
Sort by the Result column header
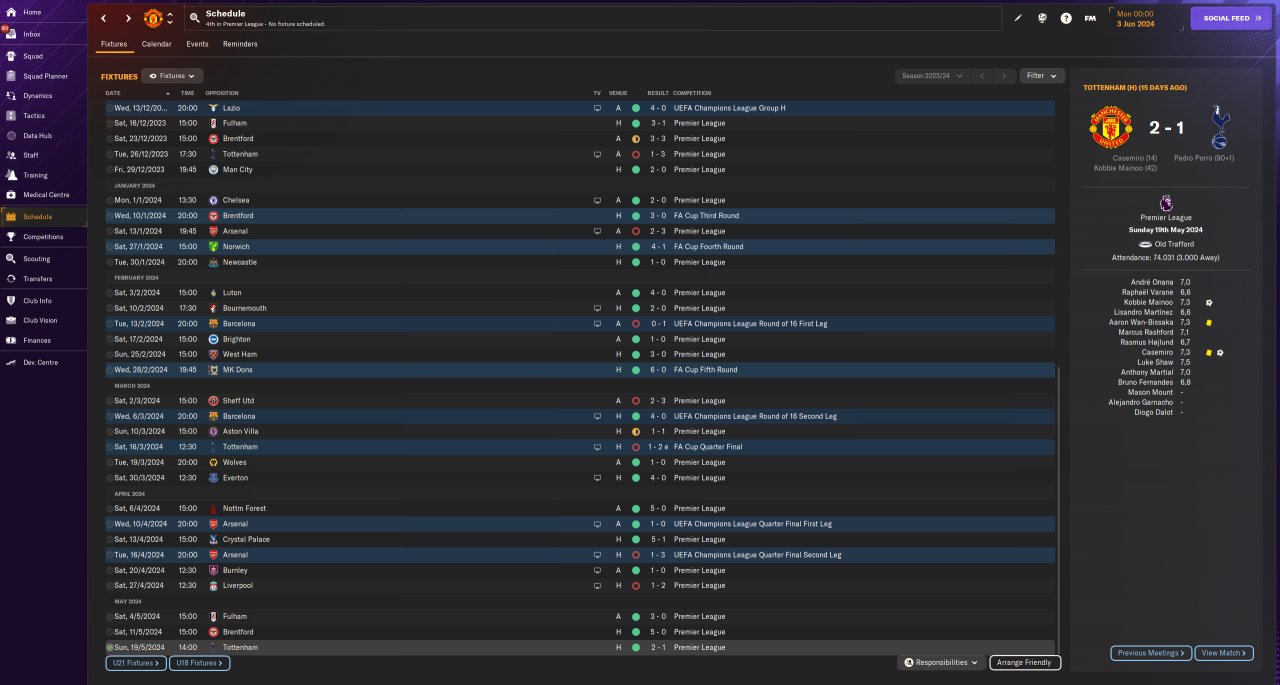click(658, 93)
